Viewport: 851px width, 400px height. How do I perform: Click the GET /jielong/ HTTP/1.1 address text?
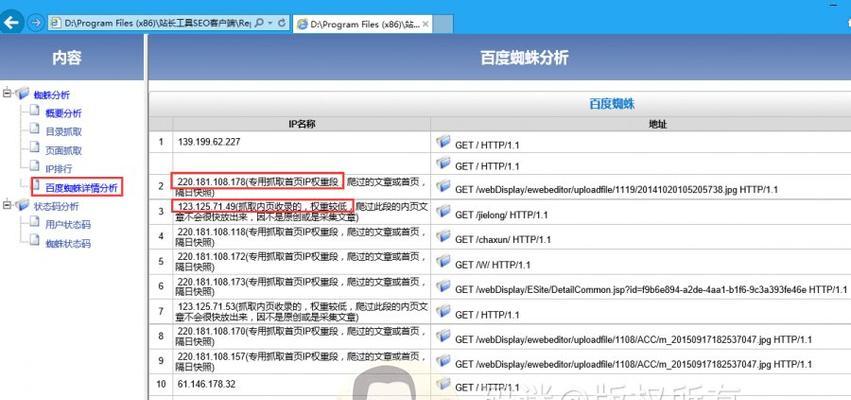[501, 215]
